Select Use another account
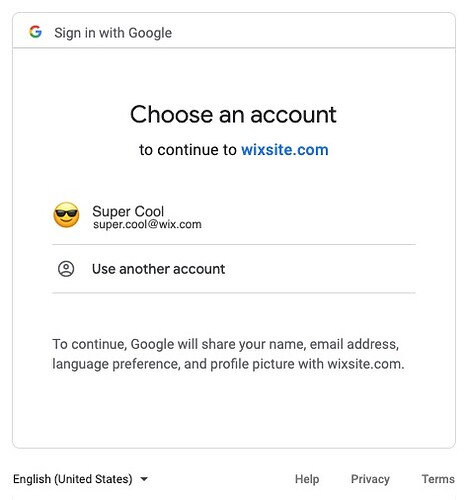The width and height of the screenshot is (467, 500). (234, 269)
